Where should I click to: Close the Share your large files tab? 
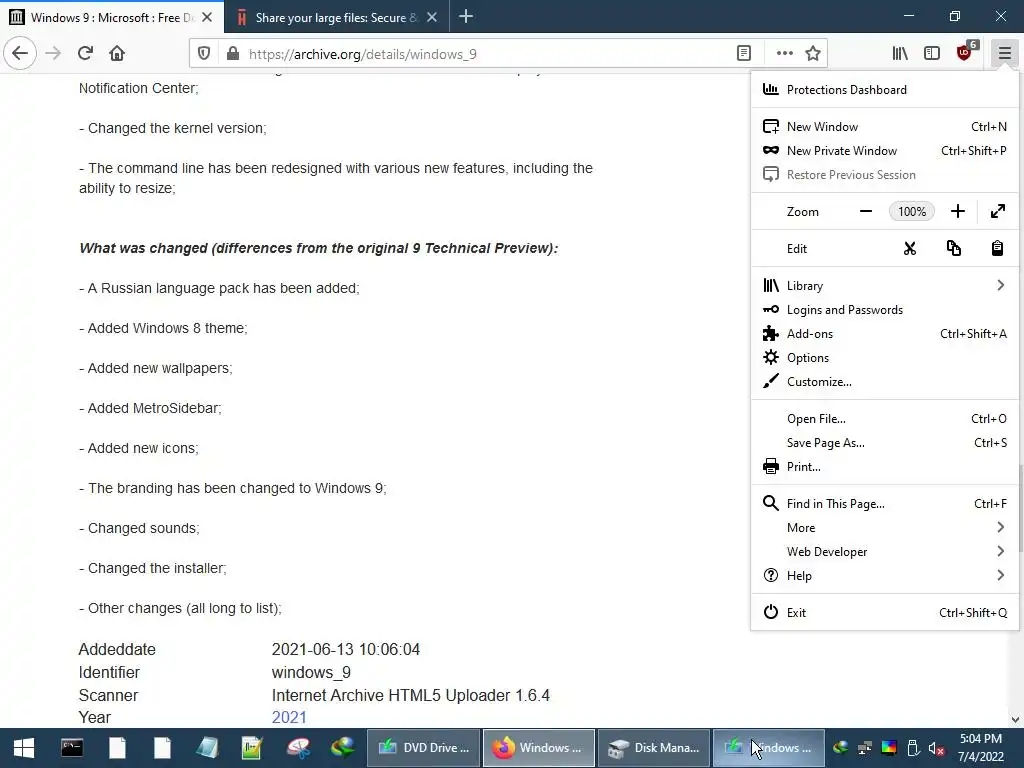pos(432,18)
